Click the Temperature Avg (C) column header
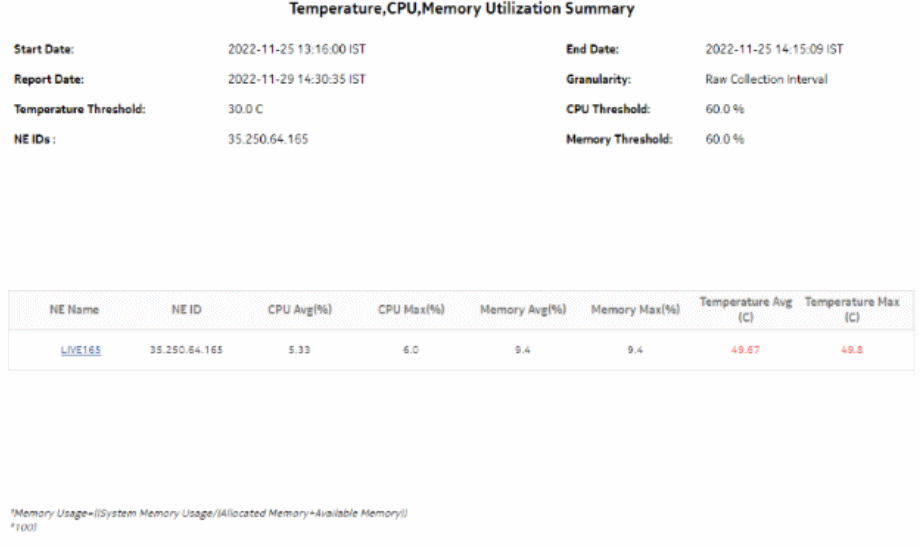 click(x=745, y=309)
